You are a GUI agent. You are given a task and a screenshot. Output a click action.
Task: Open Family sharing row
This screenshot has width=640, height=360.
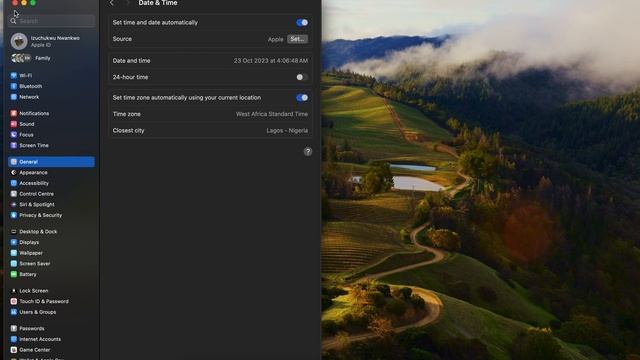51,58
